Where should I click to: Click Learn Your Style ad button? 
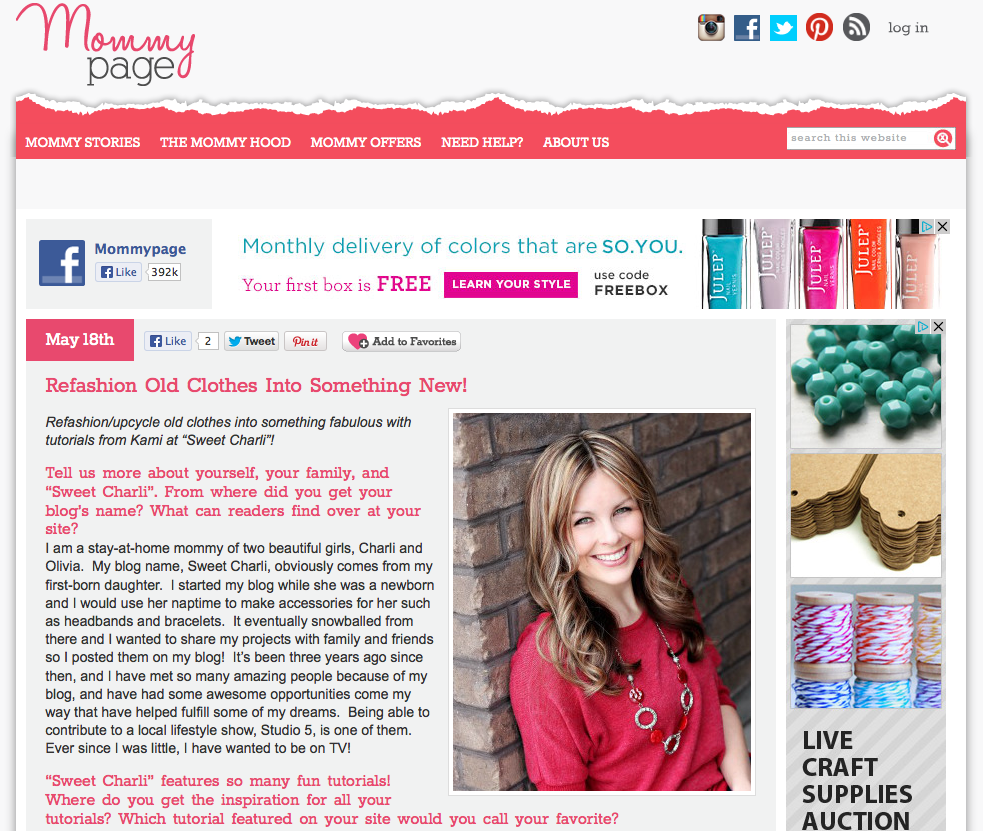click(x=511, y=285)
